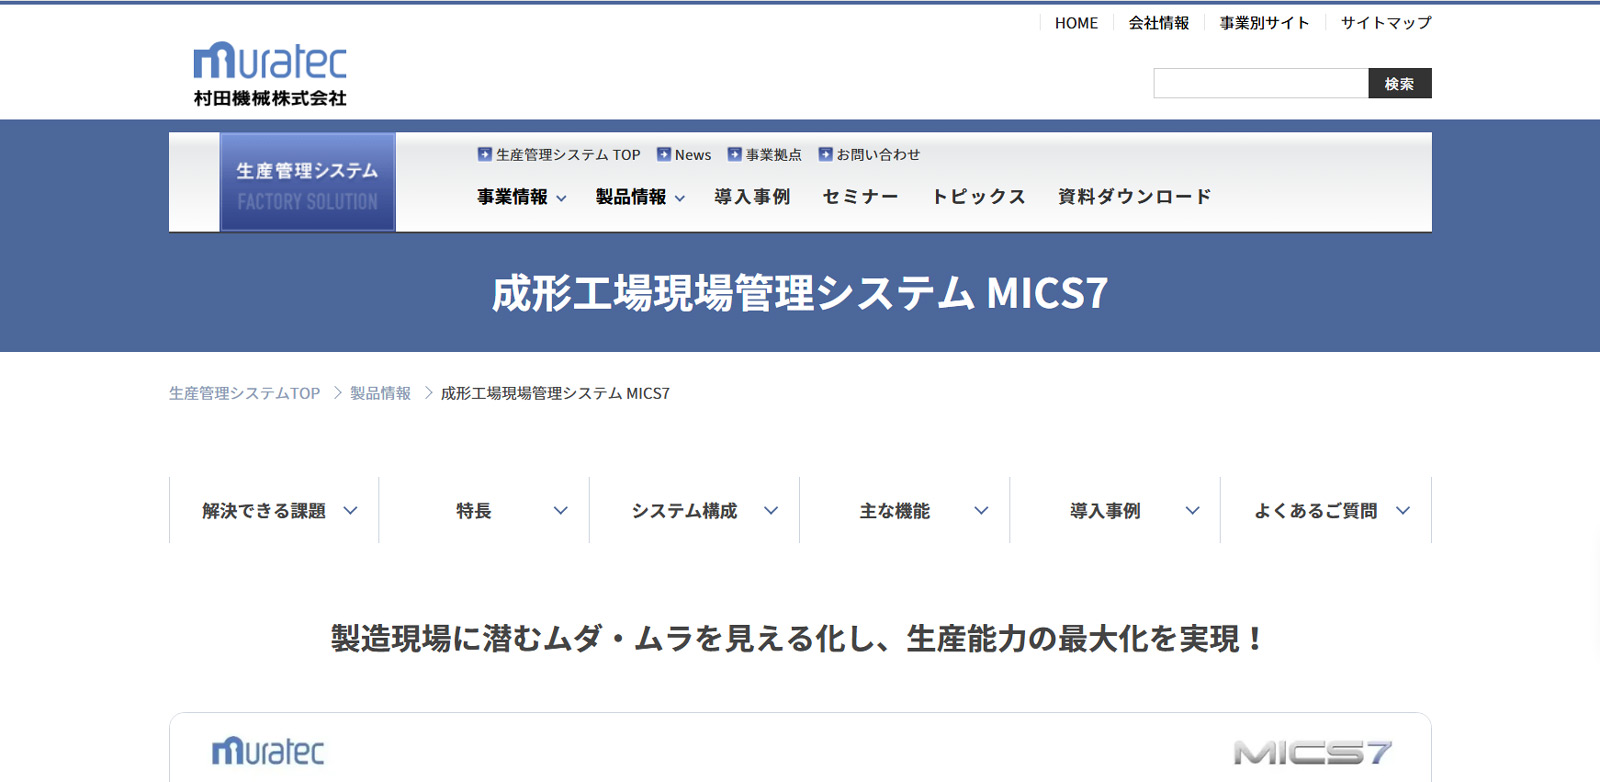Click arrow icon beside News link
This screenshot has height=782, width=1600.
click(664, 154)
